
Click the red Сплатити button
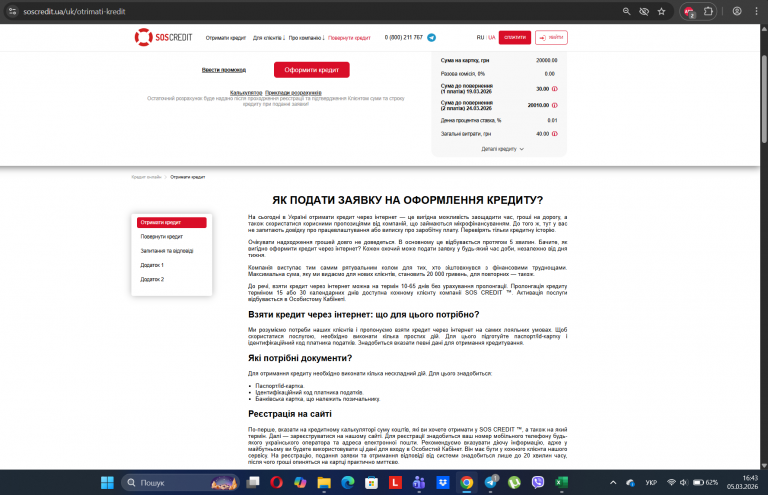pyautogui.click(x=515, y=38)
